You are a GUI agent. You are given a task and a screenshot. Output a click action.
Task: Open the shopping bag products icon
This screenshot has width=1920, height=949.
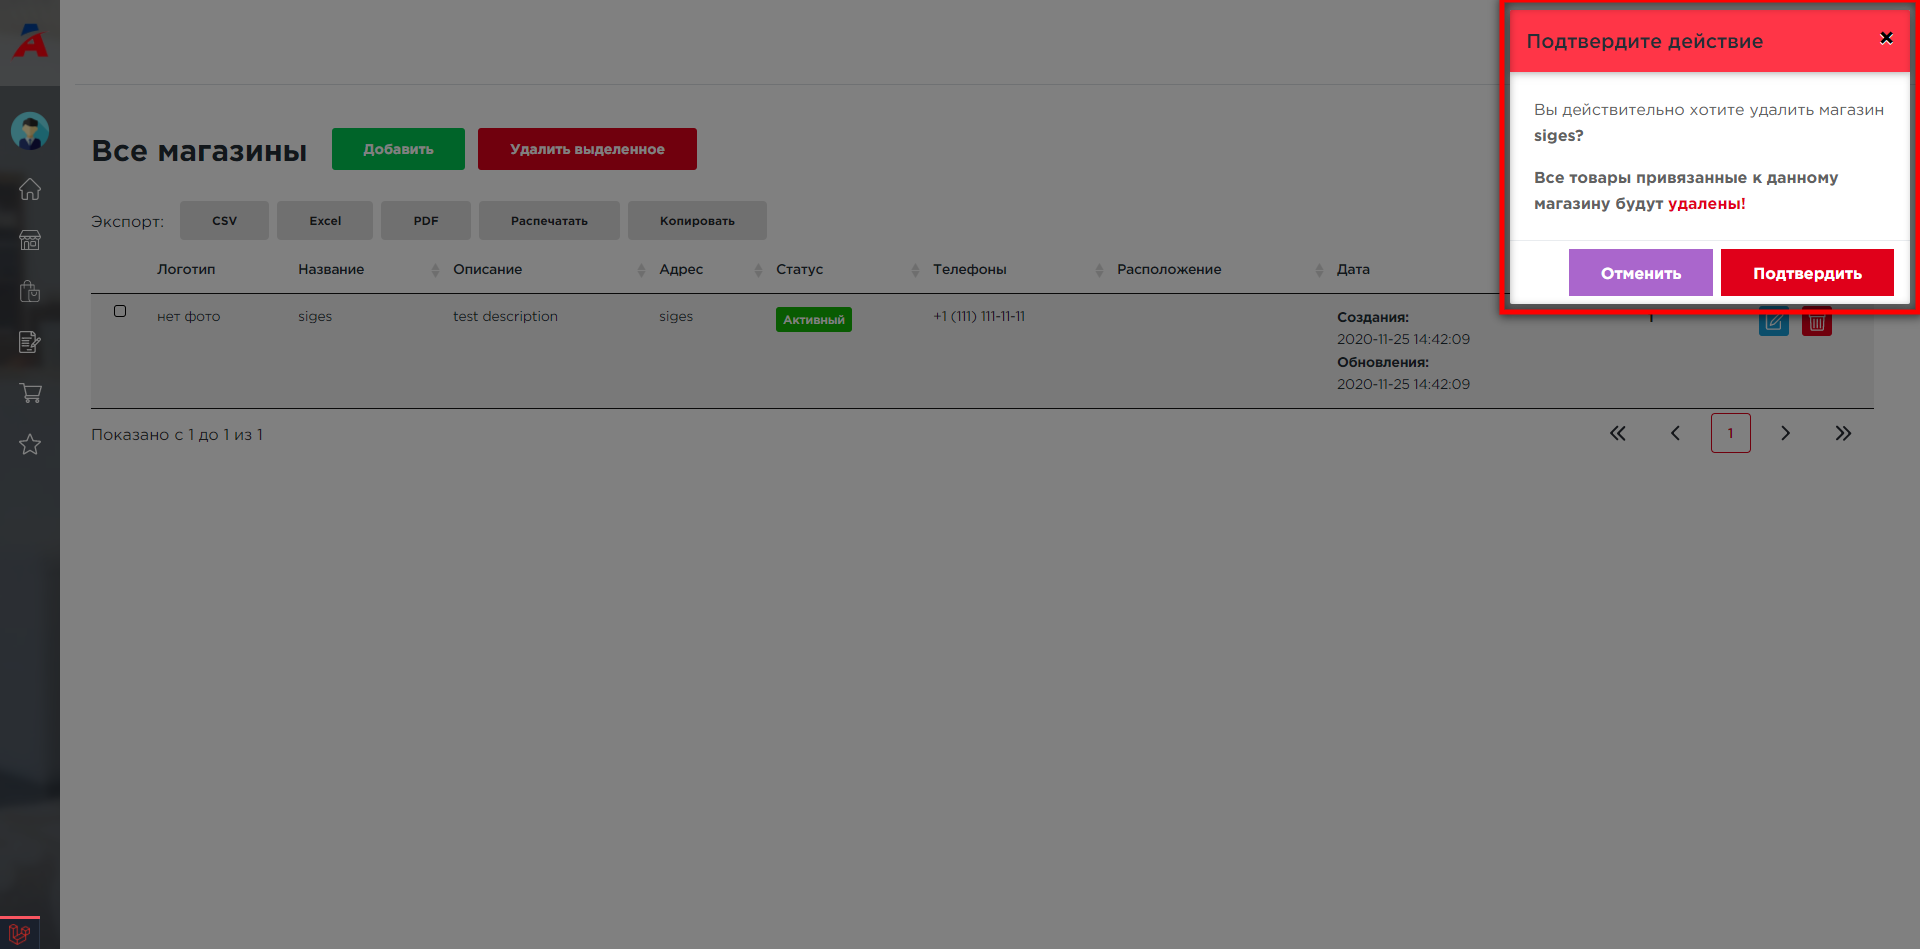pyautogui.click(x=30, y=291)
